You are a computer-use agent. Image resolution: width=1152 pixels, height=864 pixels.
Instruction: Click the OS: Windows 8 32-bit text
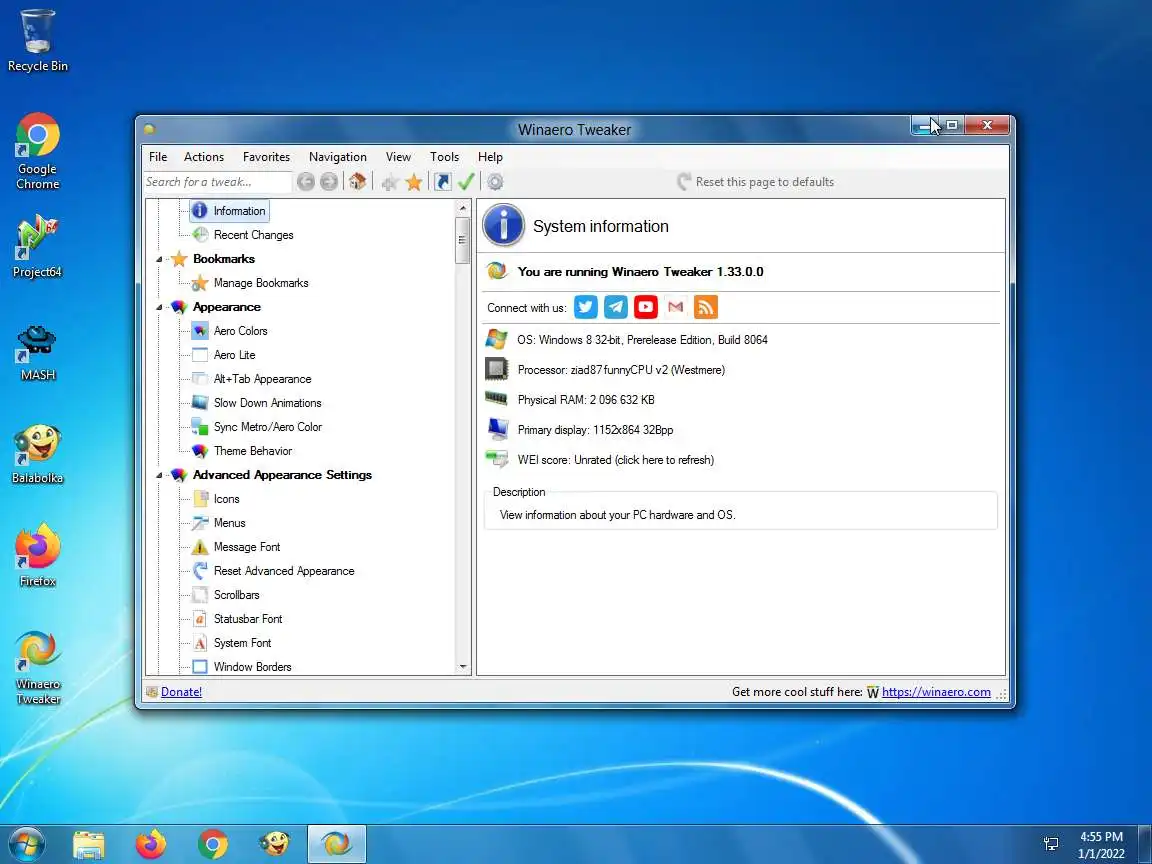coord(642,340)
